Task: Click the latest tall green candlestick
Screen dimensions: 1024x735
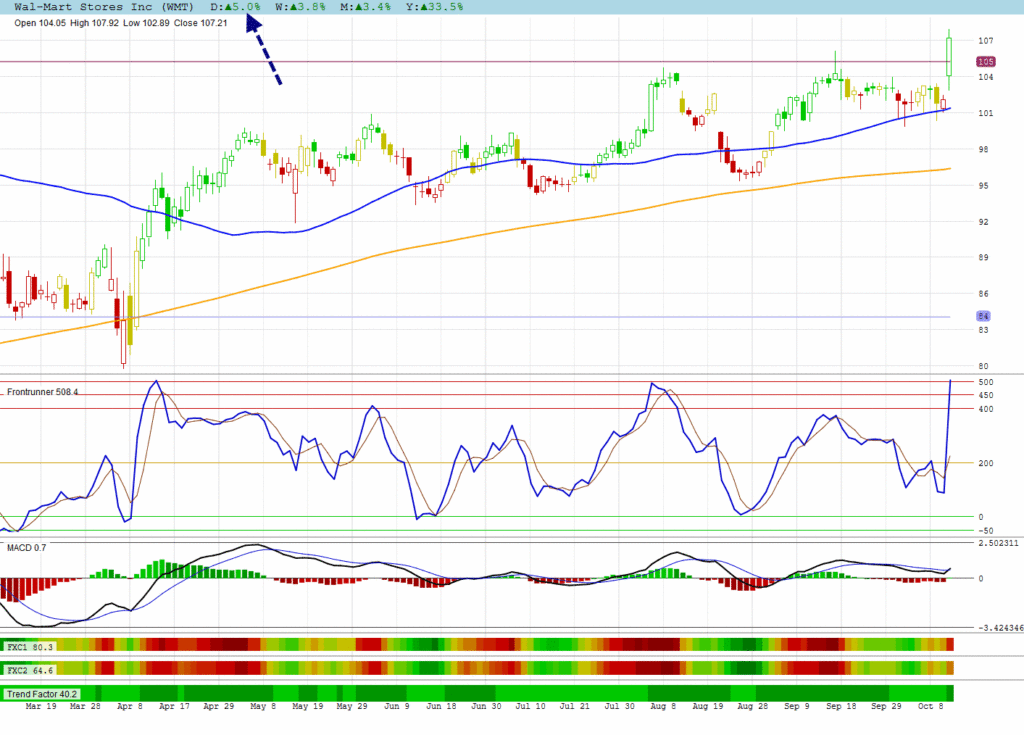Action: click(x=948, y=55)
